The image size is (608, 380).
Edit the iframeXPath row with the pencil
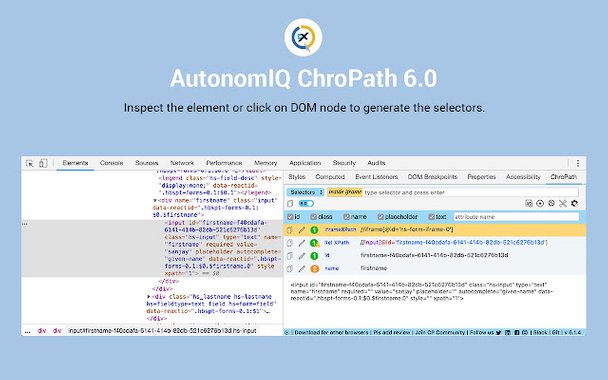coord(302,230)
